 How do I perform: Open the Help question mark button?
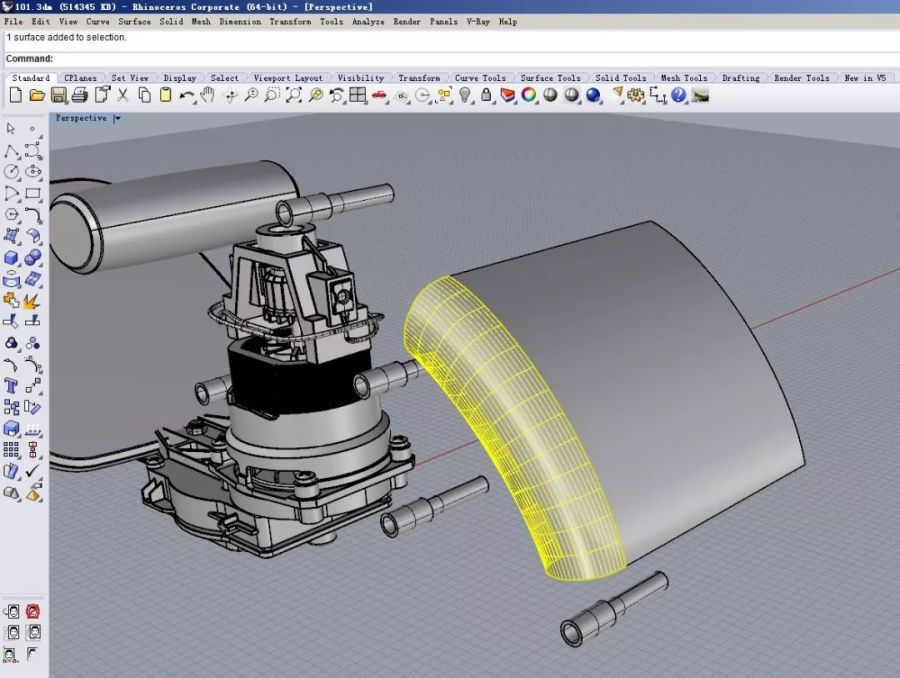point(679,95)
